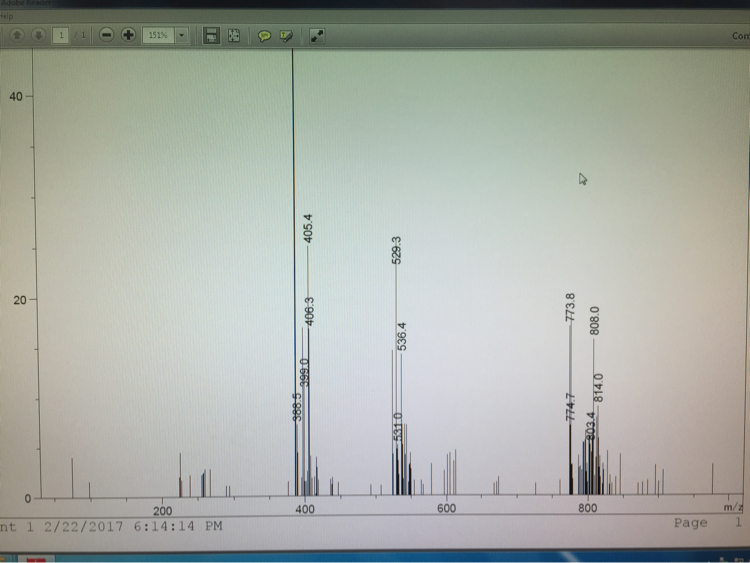Select the scrolling fit-width page view icon
Viewport: 750px width, 563px height.
(x=211, y=35)
